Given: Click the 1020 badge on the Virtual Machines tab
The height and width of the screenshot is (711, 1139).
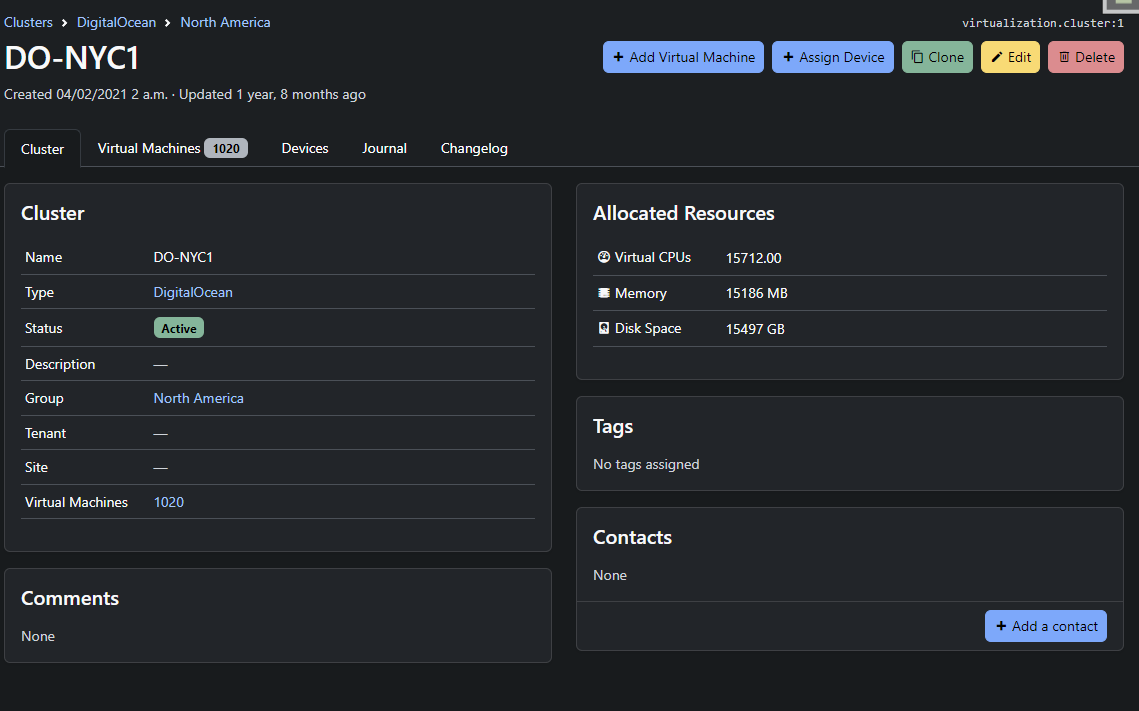Looking at the screenshot, I should click(x=226, y=148).
